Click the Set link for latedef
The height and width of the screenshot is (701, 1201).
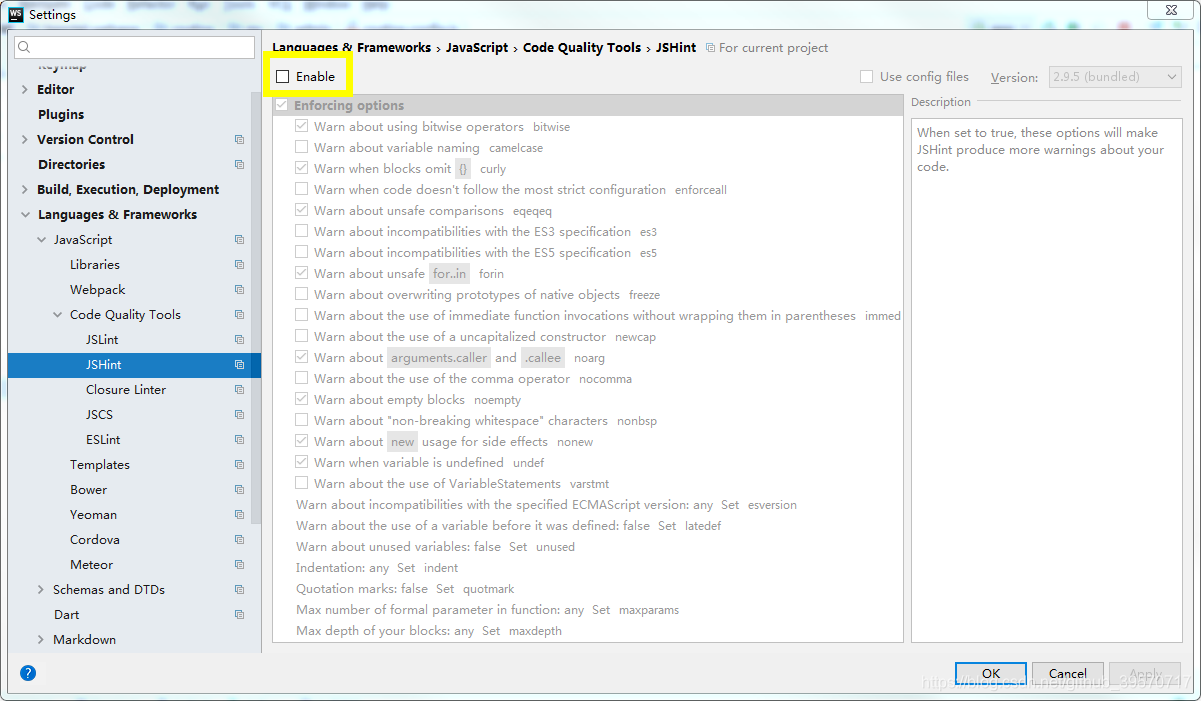pyautogui.click(x=667, y=526)
